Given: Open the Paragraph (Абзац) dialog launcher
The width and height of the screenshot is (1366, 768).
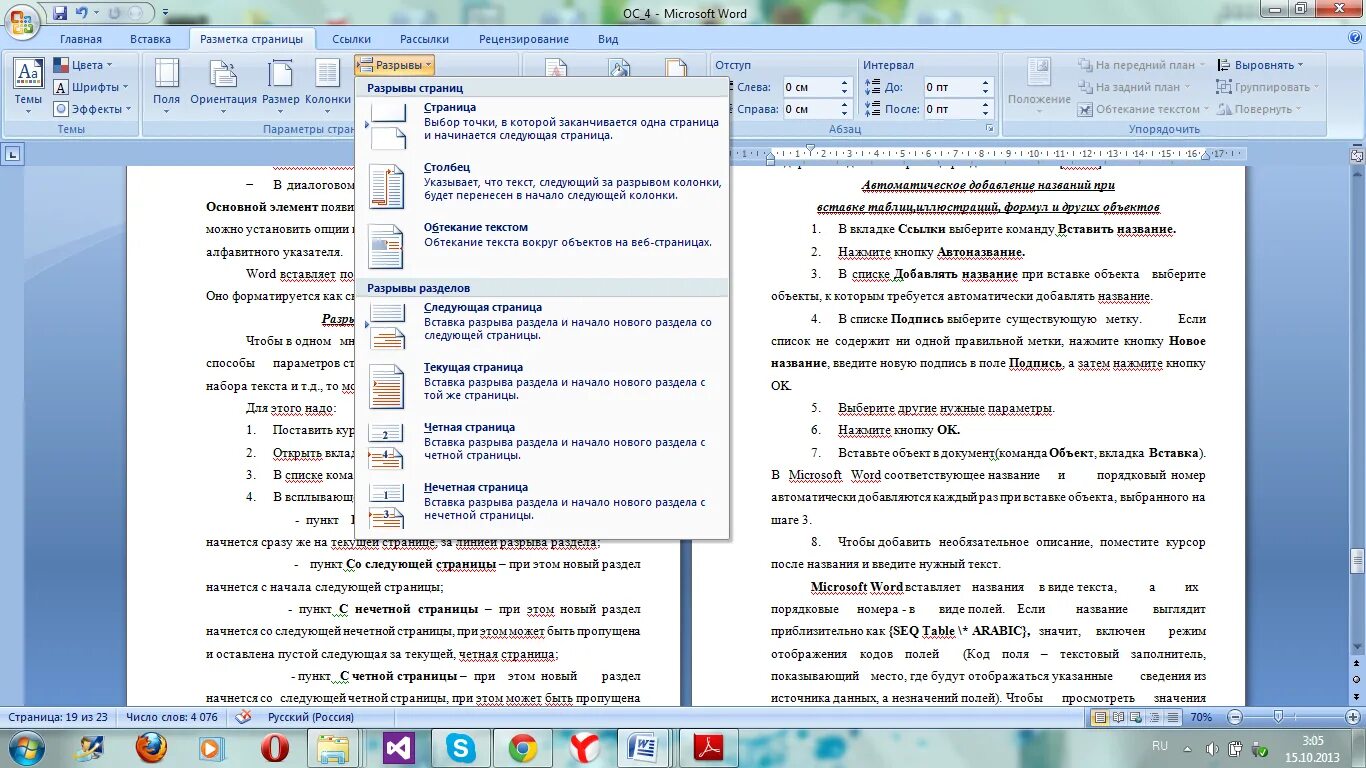Looking at the screenshot, I should pyautogui.click(x=990, y=129).
